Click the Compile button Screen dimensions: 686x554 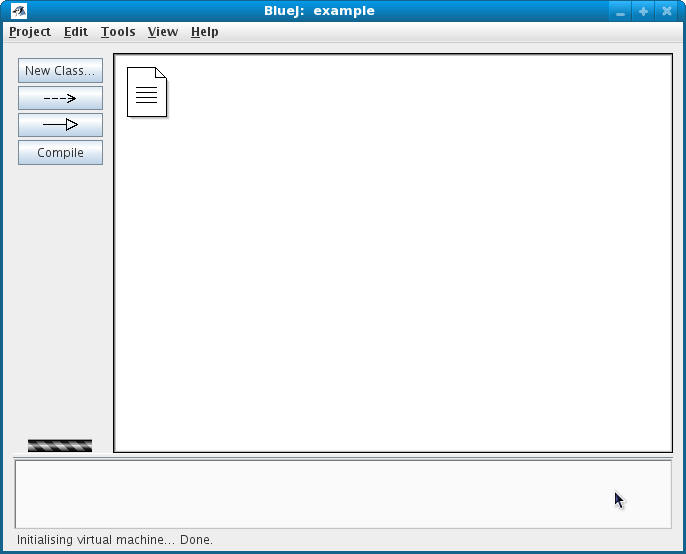[x=60, y=153]
